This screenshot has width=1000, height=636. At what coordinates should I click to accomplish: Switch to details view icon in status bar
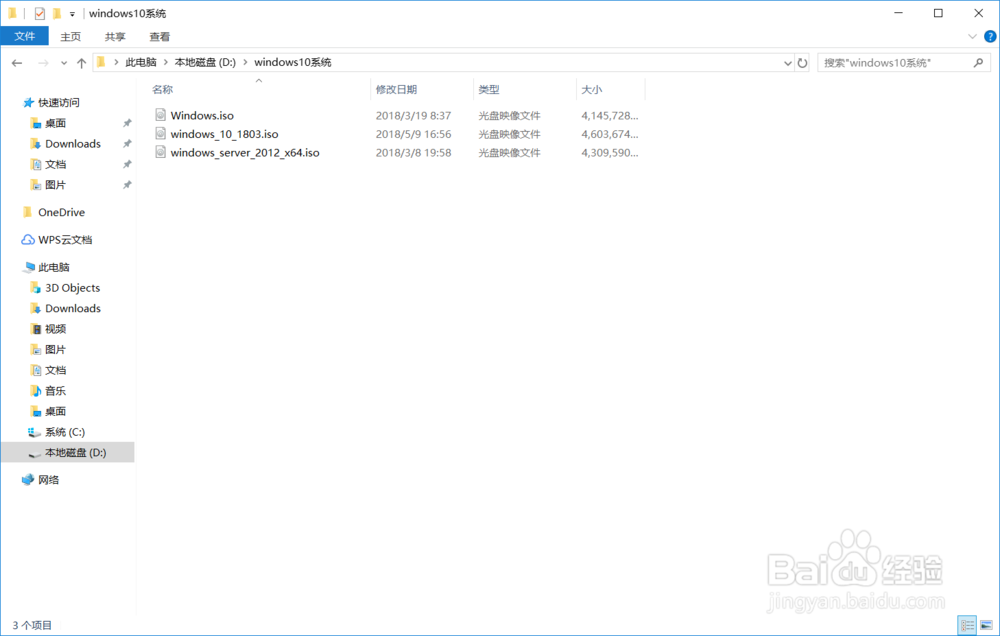click(967, 625)
